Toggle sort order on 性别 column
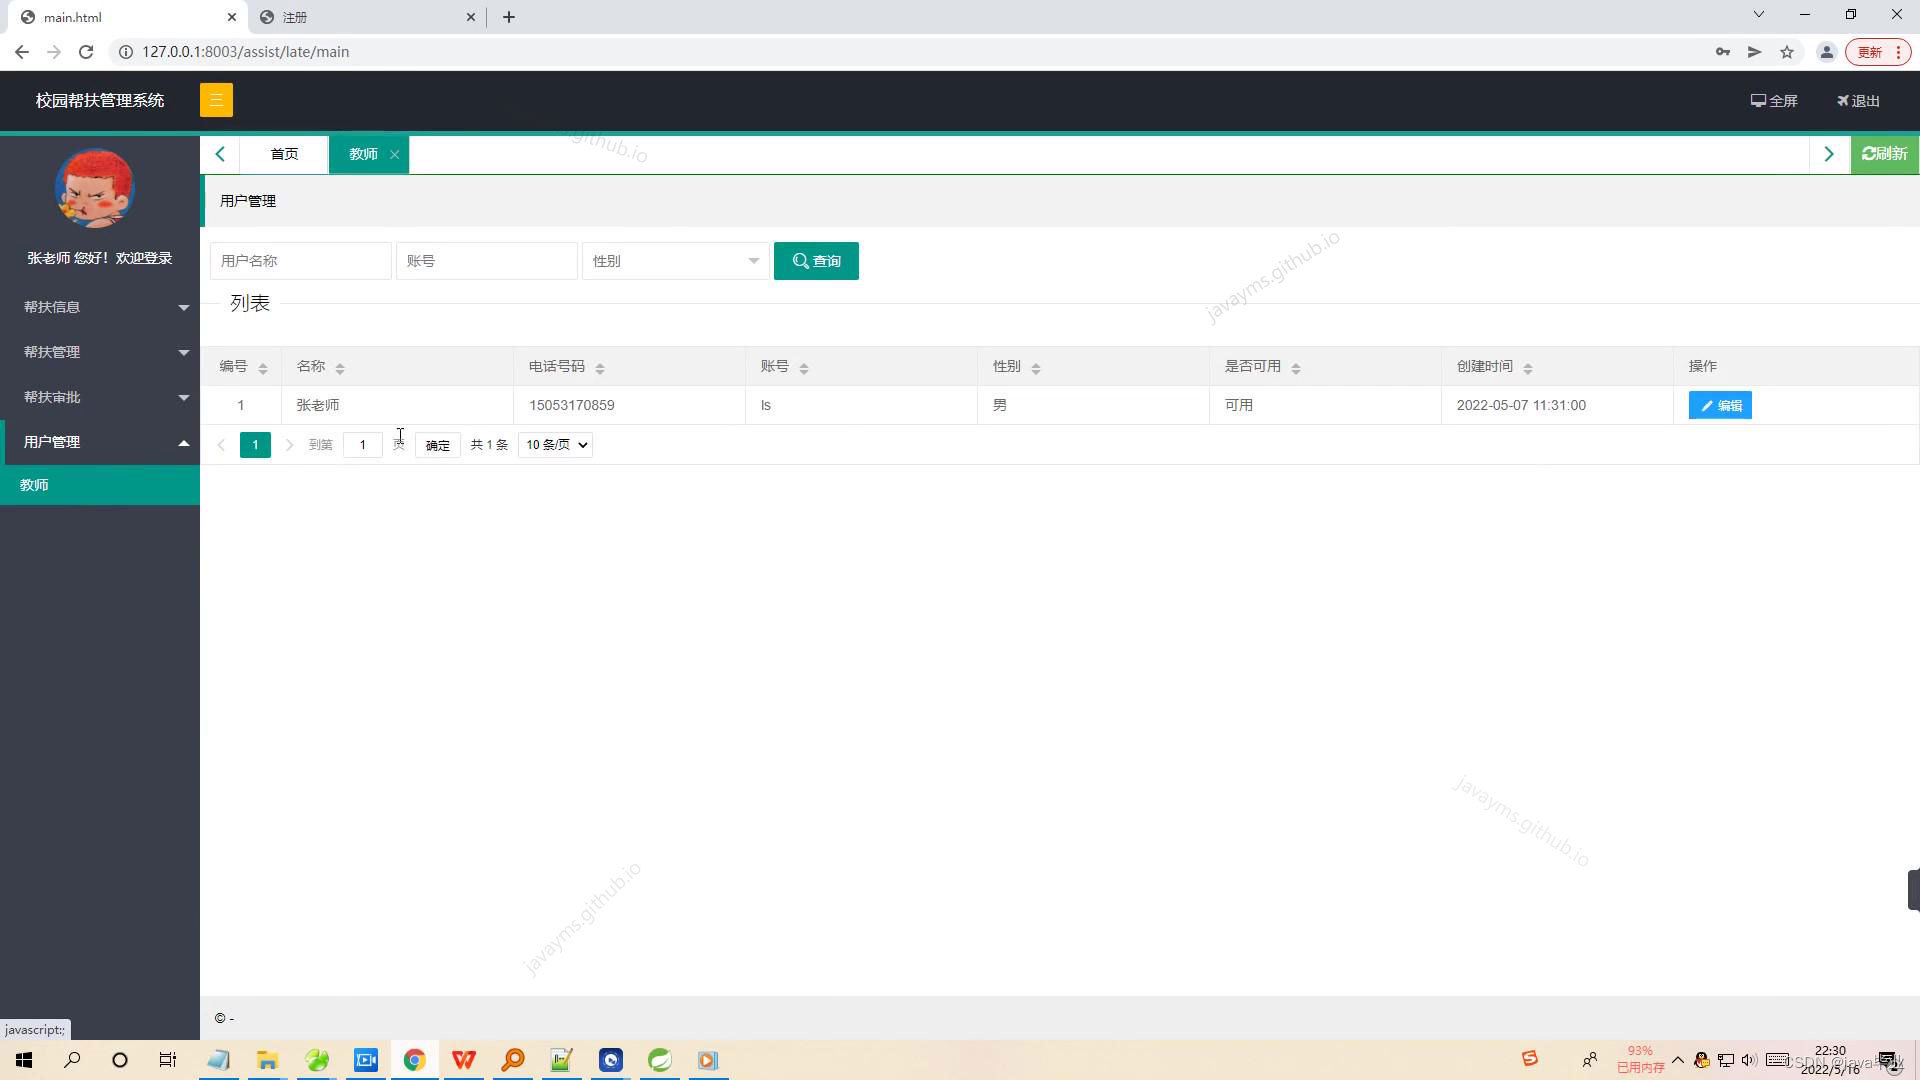The width and height of the screenshot is (1920, 1080). coord(1037,366)
